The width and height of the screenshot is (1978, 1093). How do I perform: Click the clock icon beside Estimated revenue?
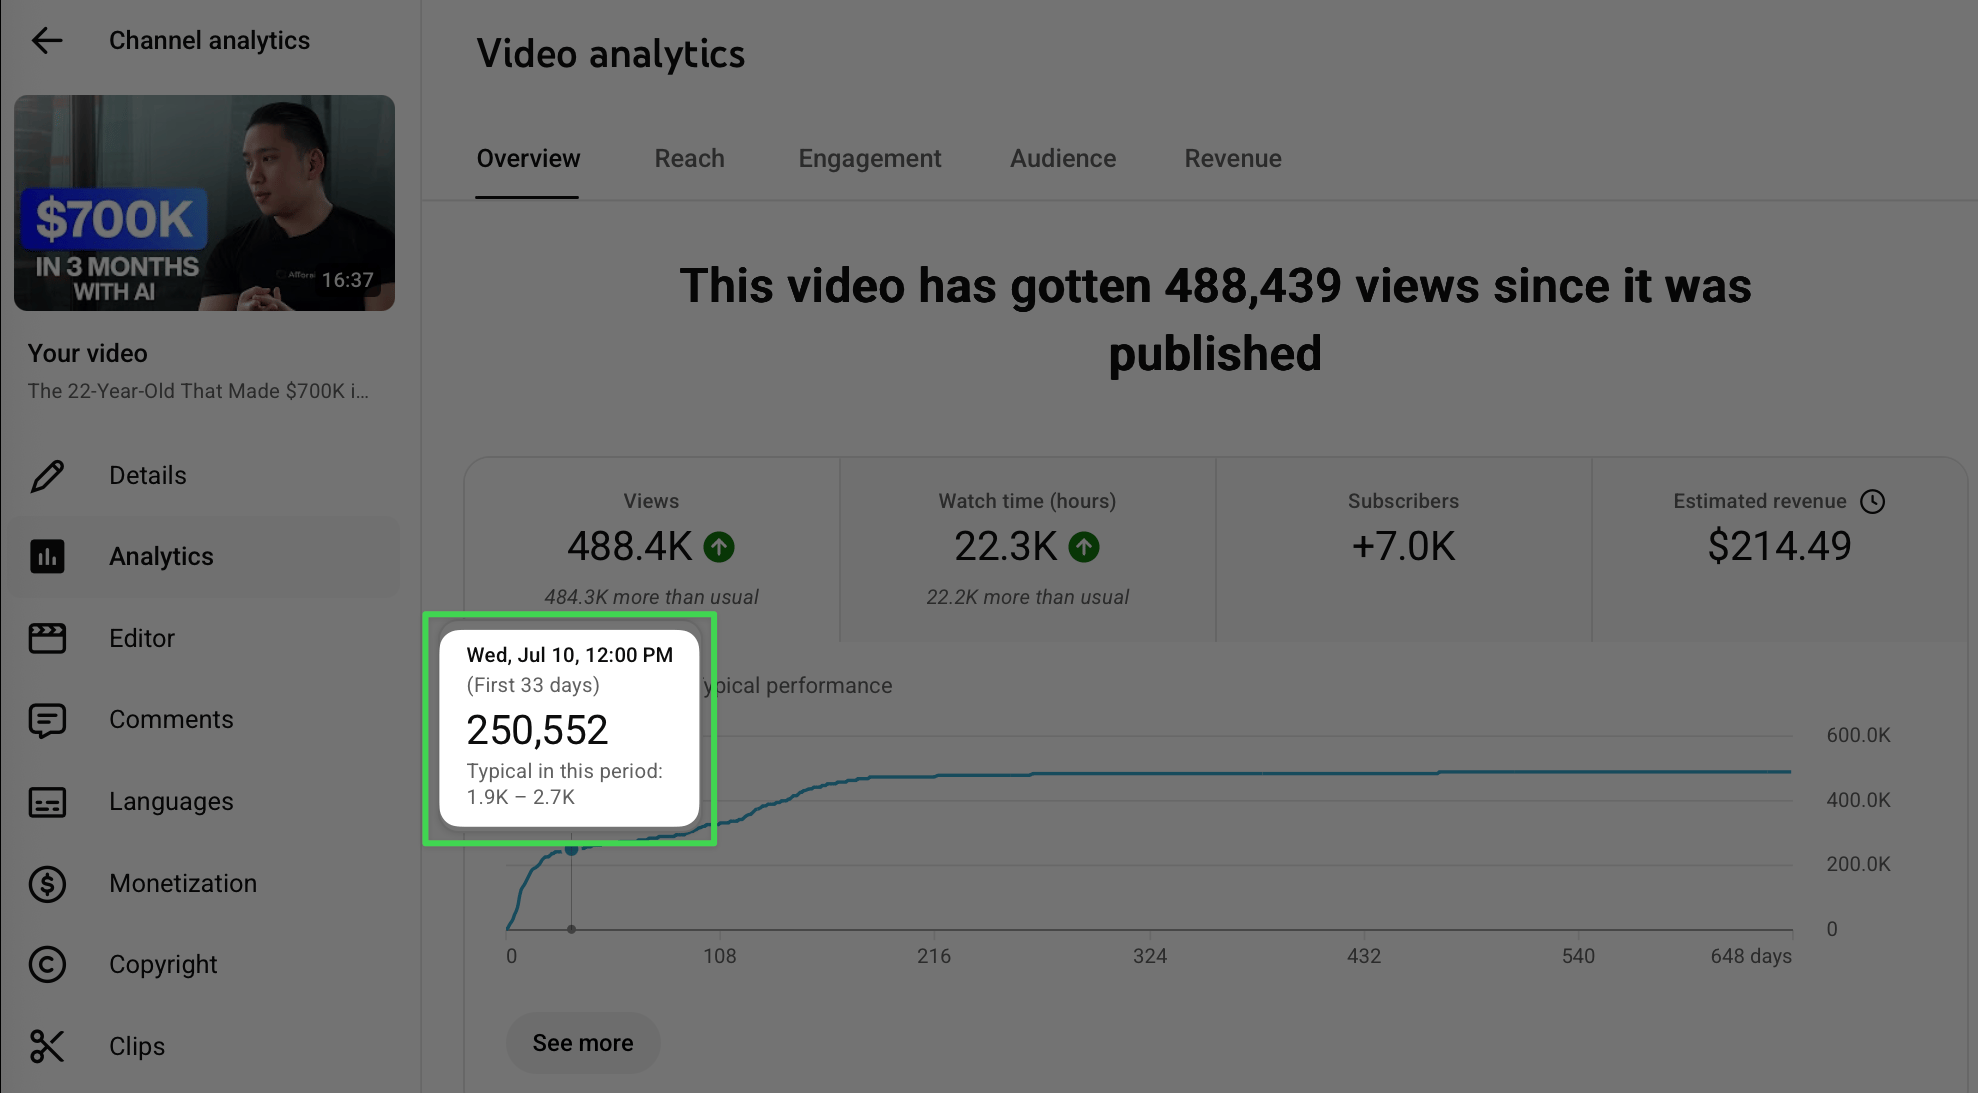click(x=1872, y=501)
